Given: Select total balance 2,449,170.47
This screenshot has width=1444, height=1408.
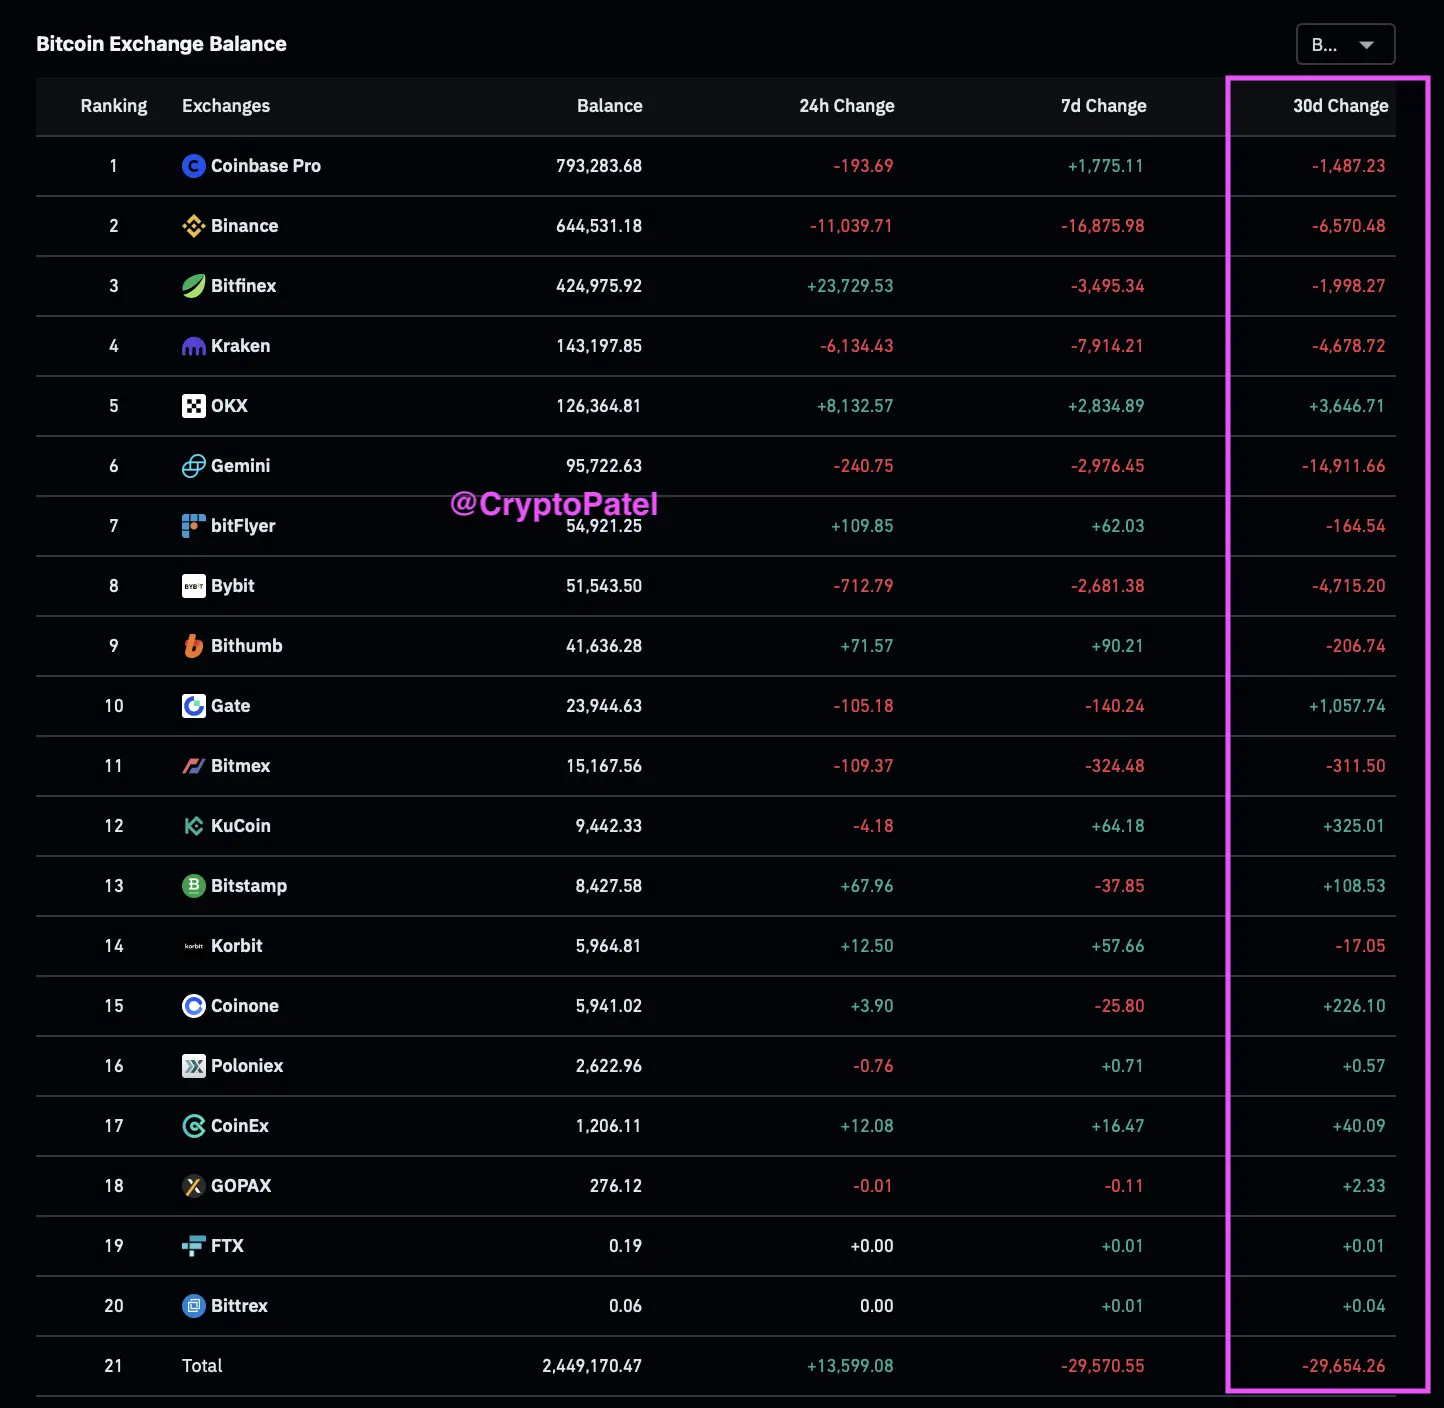Looking at the screenshot, I should (592, 1366).
